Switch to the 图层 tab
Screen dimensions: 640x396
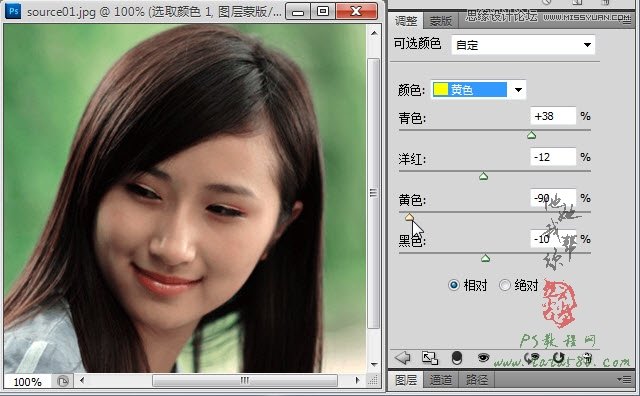406,380
